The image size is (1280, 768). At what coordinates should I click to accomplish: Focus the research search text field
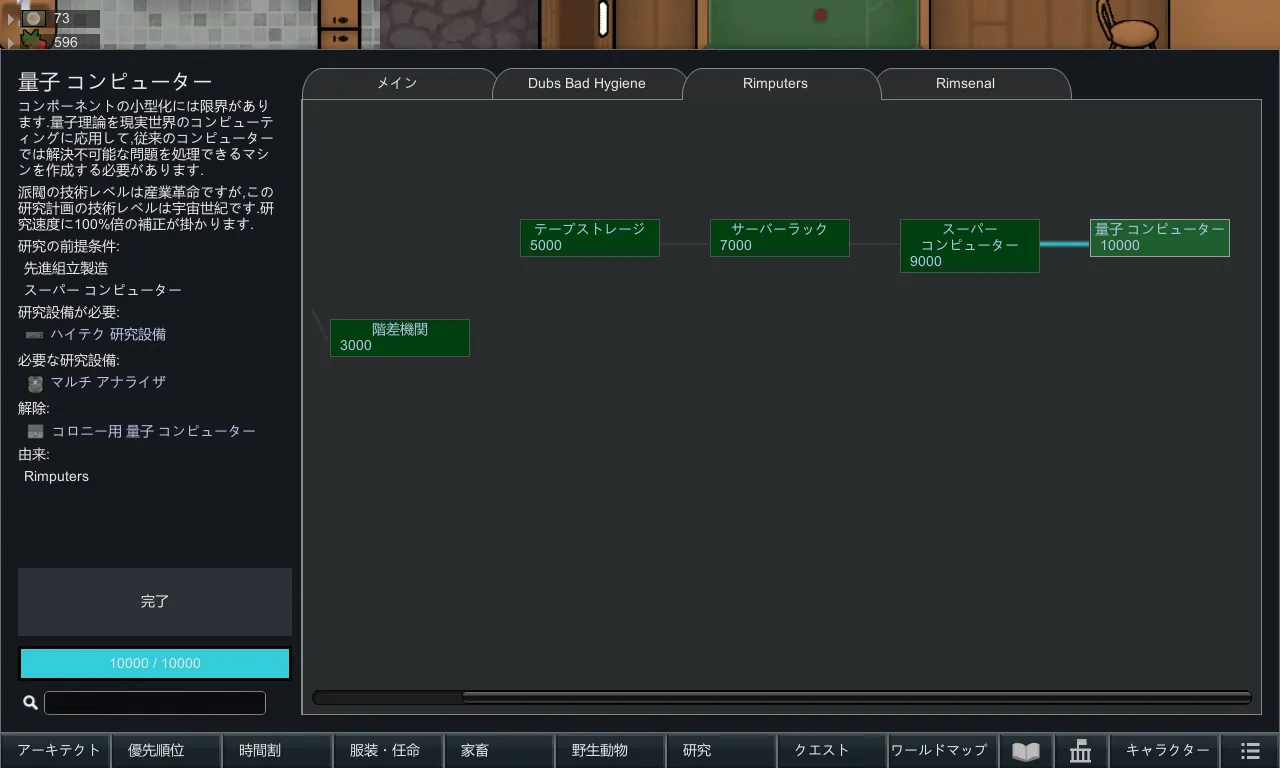[155, 703]
